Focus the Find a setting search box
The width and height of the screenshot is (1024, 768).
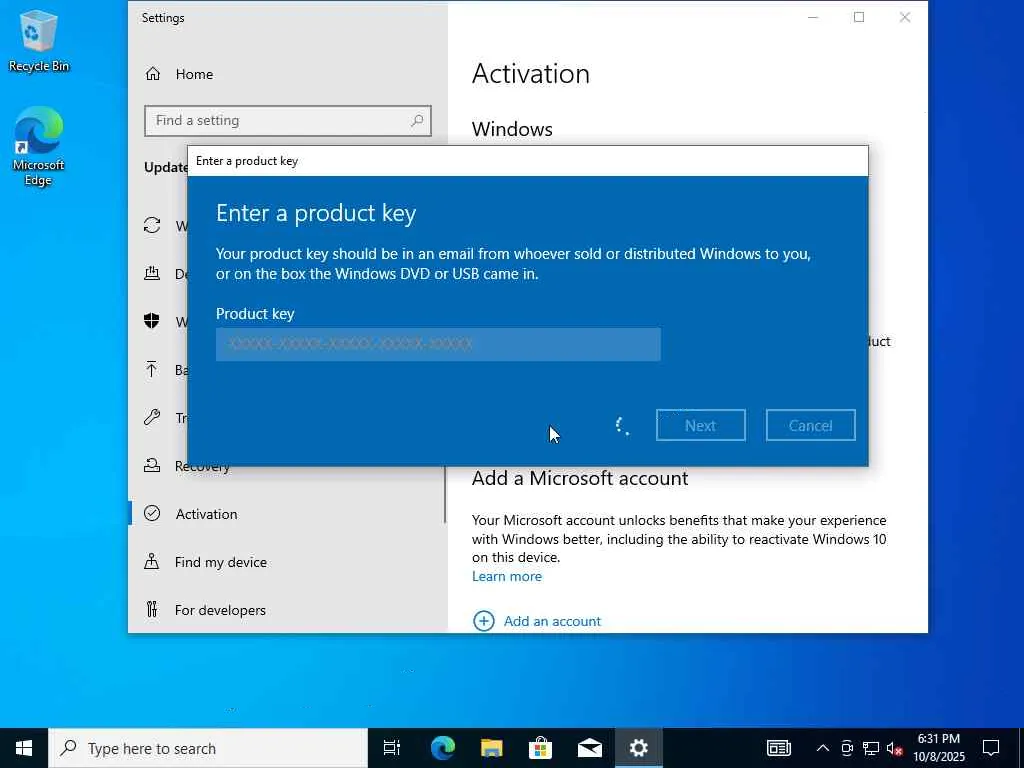288,121
